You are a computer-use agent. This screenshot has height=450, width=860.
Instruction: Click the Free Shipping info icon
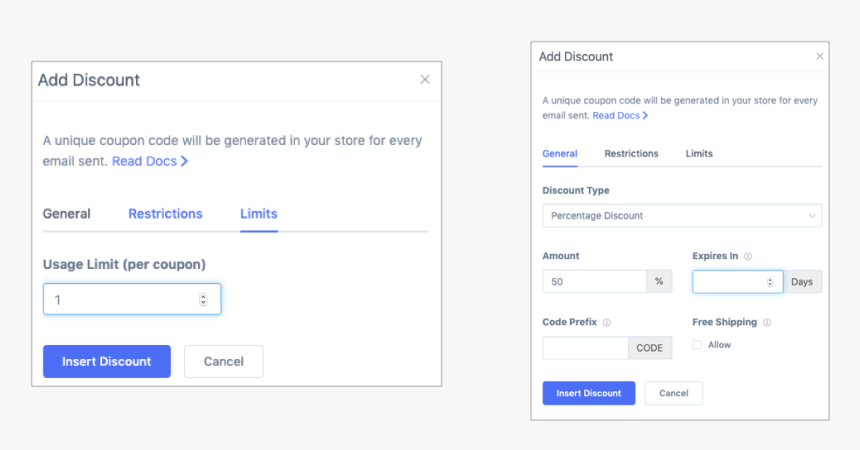(x=767, y=323)
